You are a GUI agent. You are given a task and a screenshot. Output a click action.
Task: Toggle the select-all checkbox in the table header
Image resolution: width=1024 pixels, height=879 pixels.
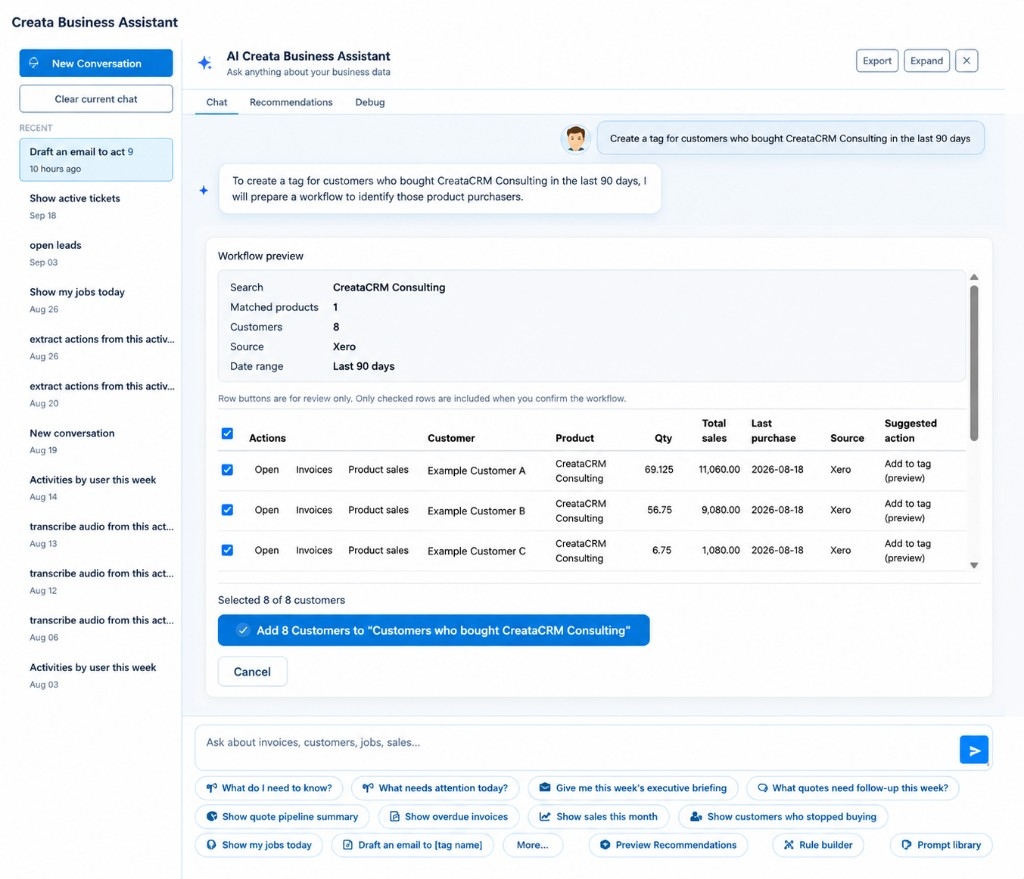click(x=227, y=434)
